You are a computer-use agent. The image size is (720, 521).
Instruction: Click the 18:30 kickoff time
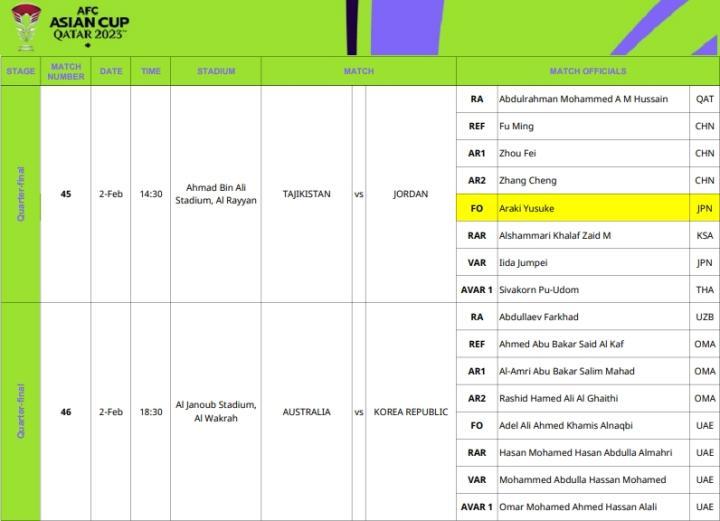(x=150, y=412)
